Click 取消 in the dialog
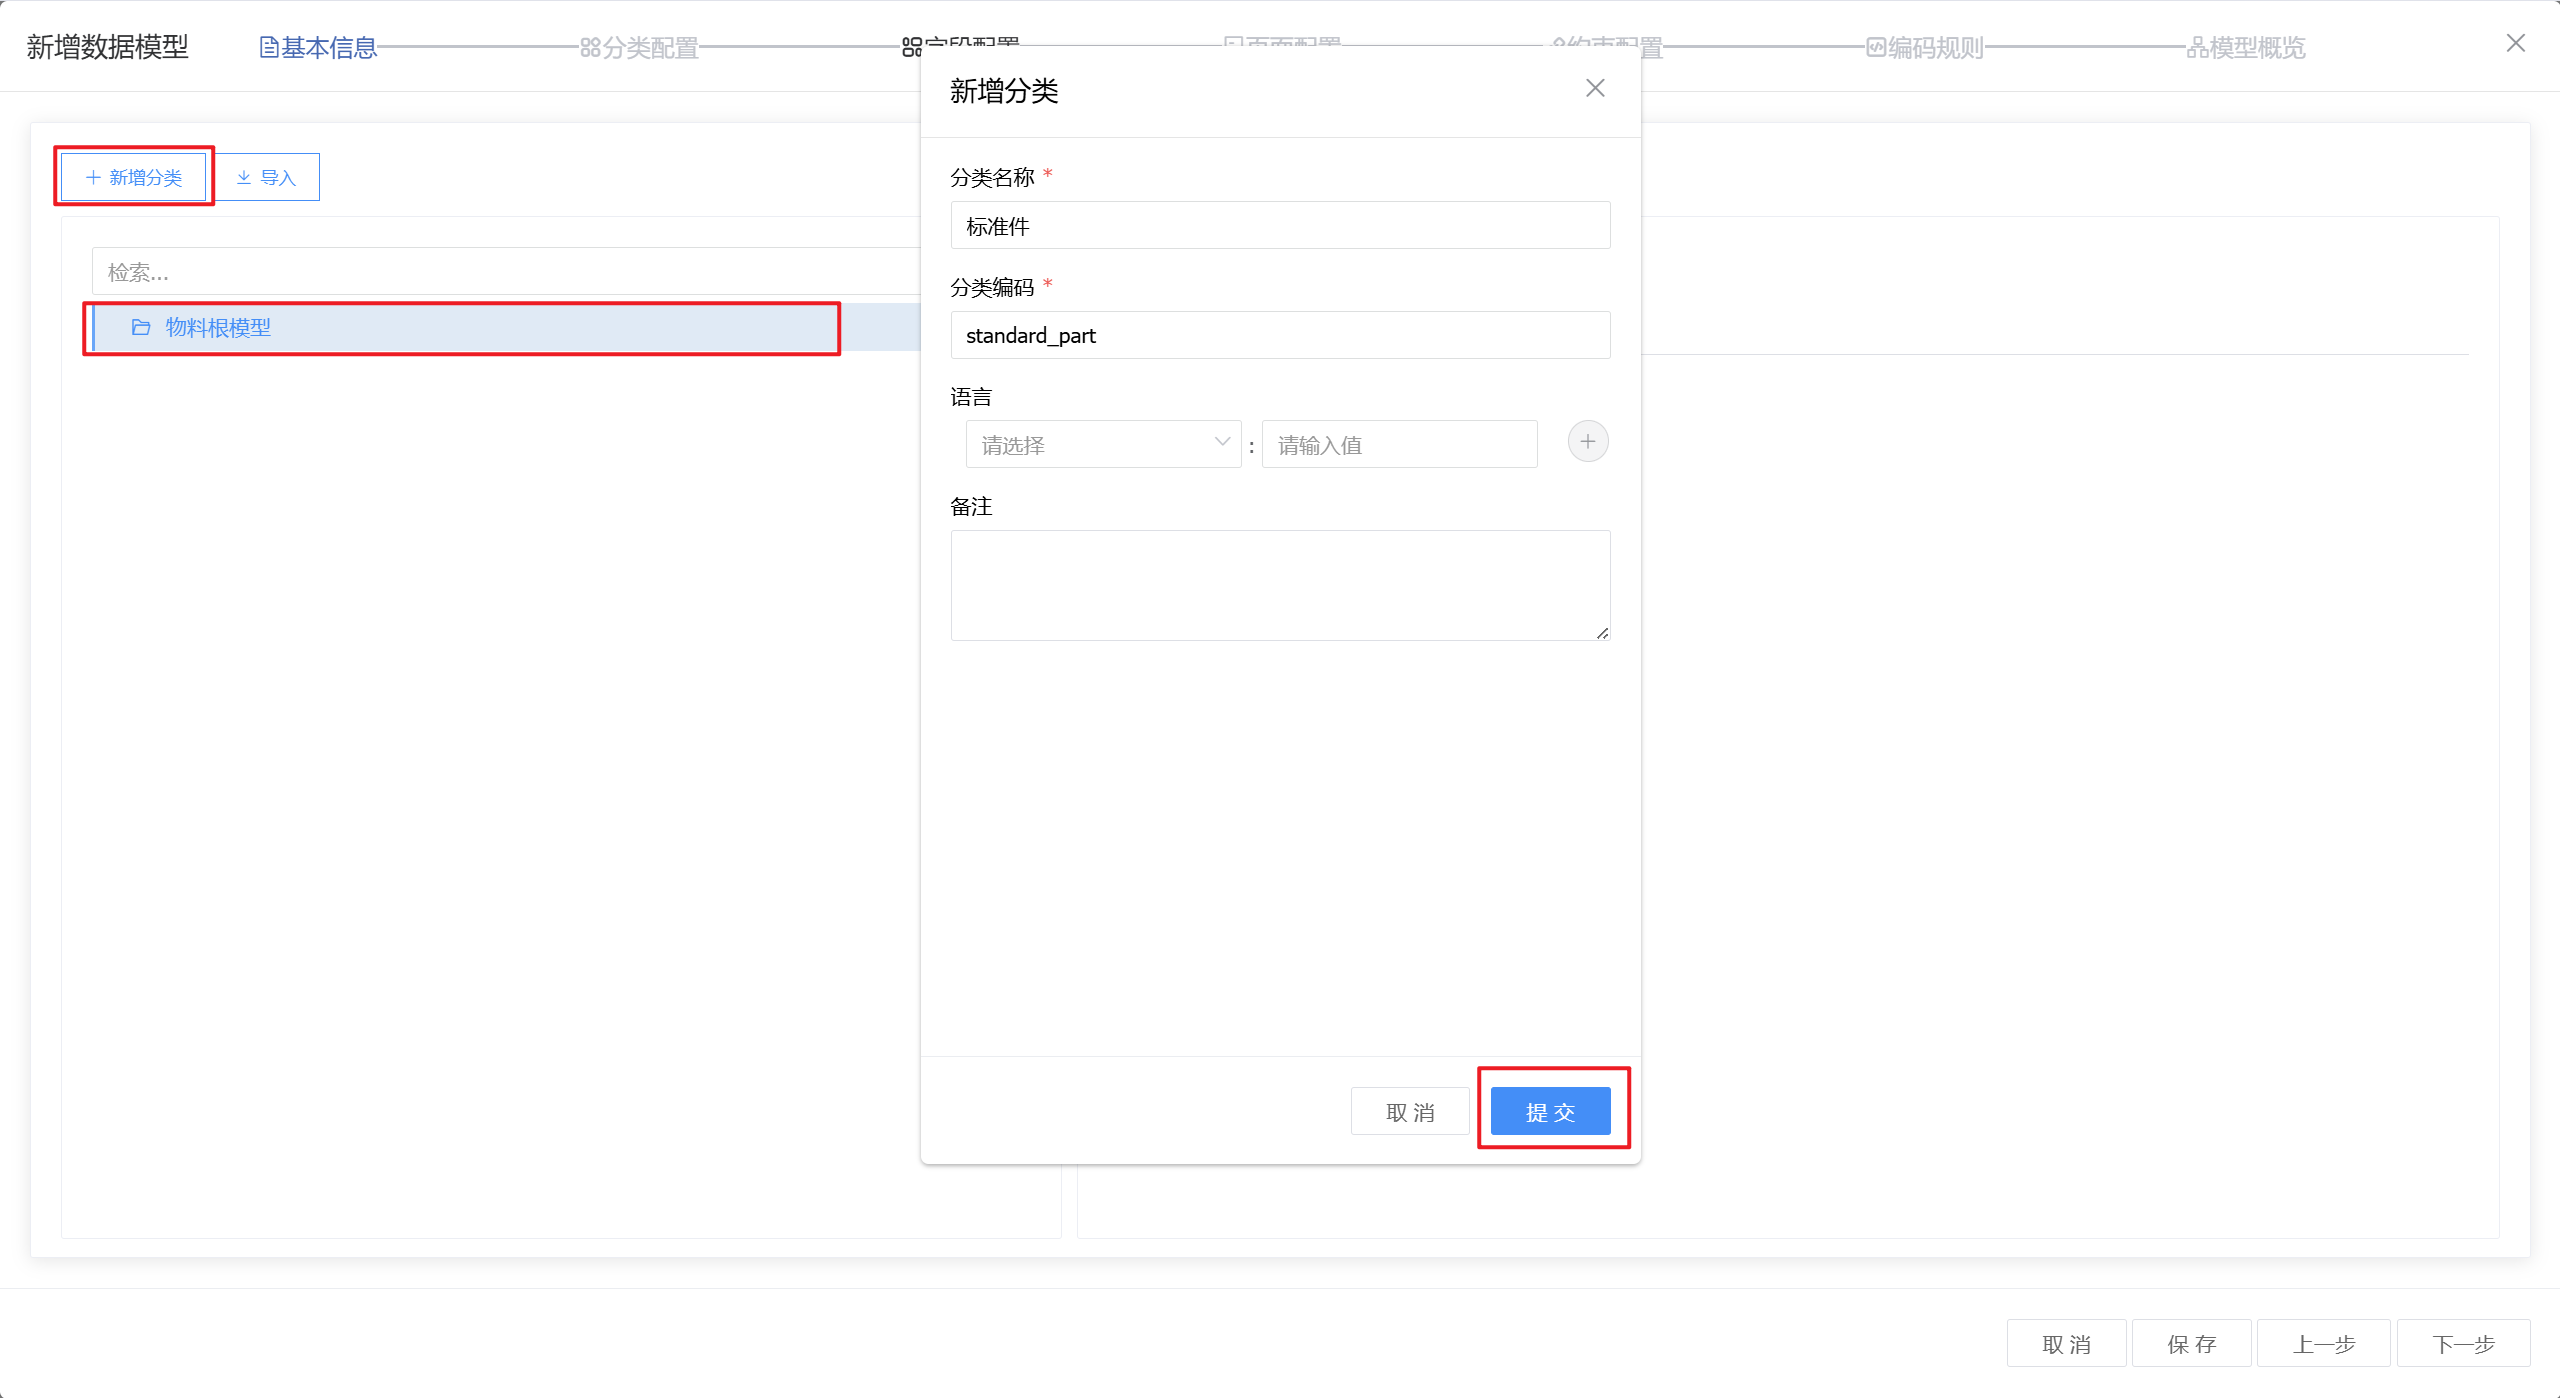2560x1398 pixels. coord(1410,1111)
